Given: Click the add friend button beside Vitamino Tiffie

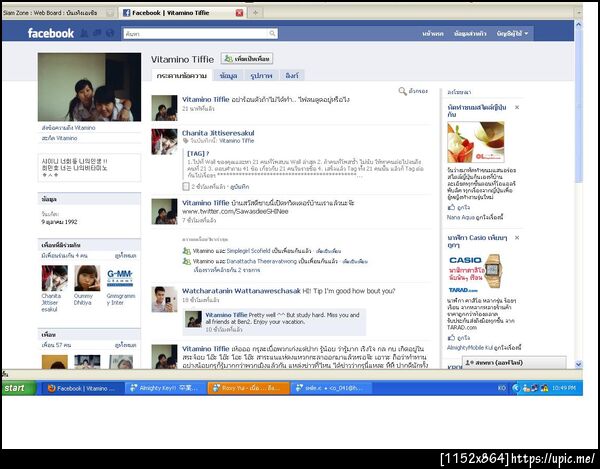Looking at the screenshot, I should pos(247,59).
